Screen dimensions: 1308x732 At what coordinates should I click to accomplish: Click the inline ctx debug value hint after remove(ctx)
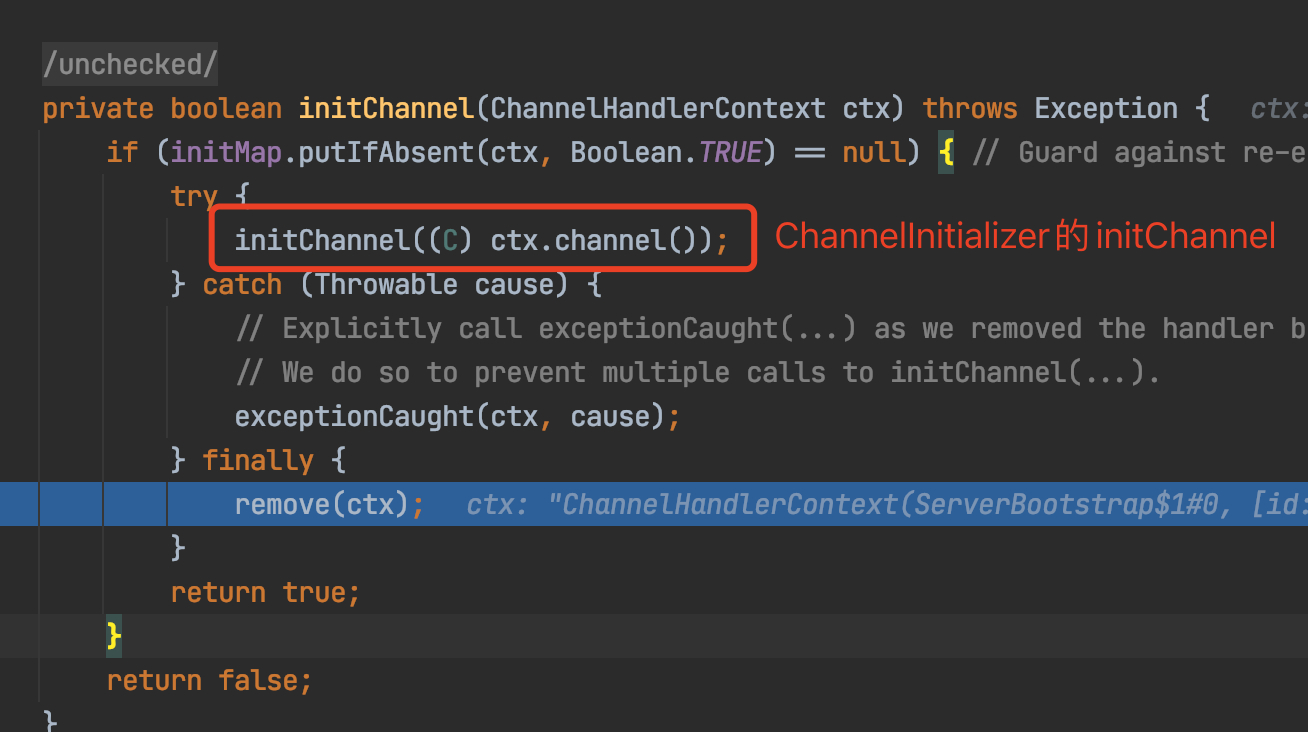pos(887,504)
